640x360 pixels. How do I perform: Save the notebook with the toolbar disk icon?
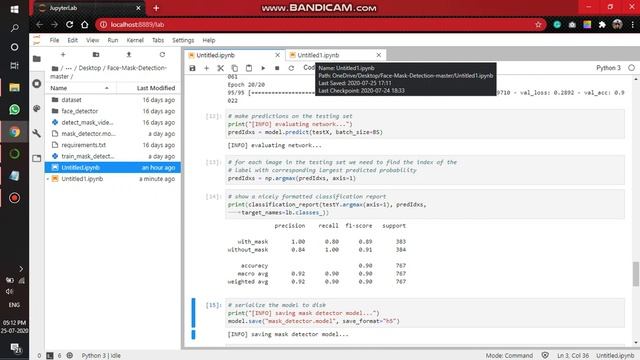click(x=192, y=68)
